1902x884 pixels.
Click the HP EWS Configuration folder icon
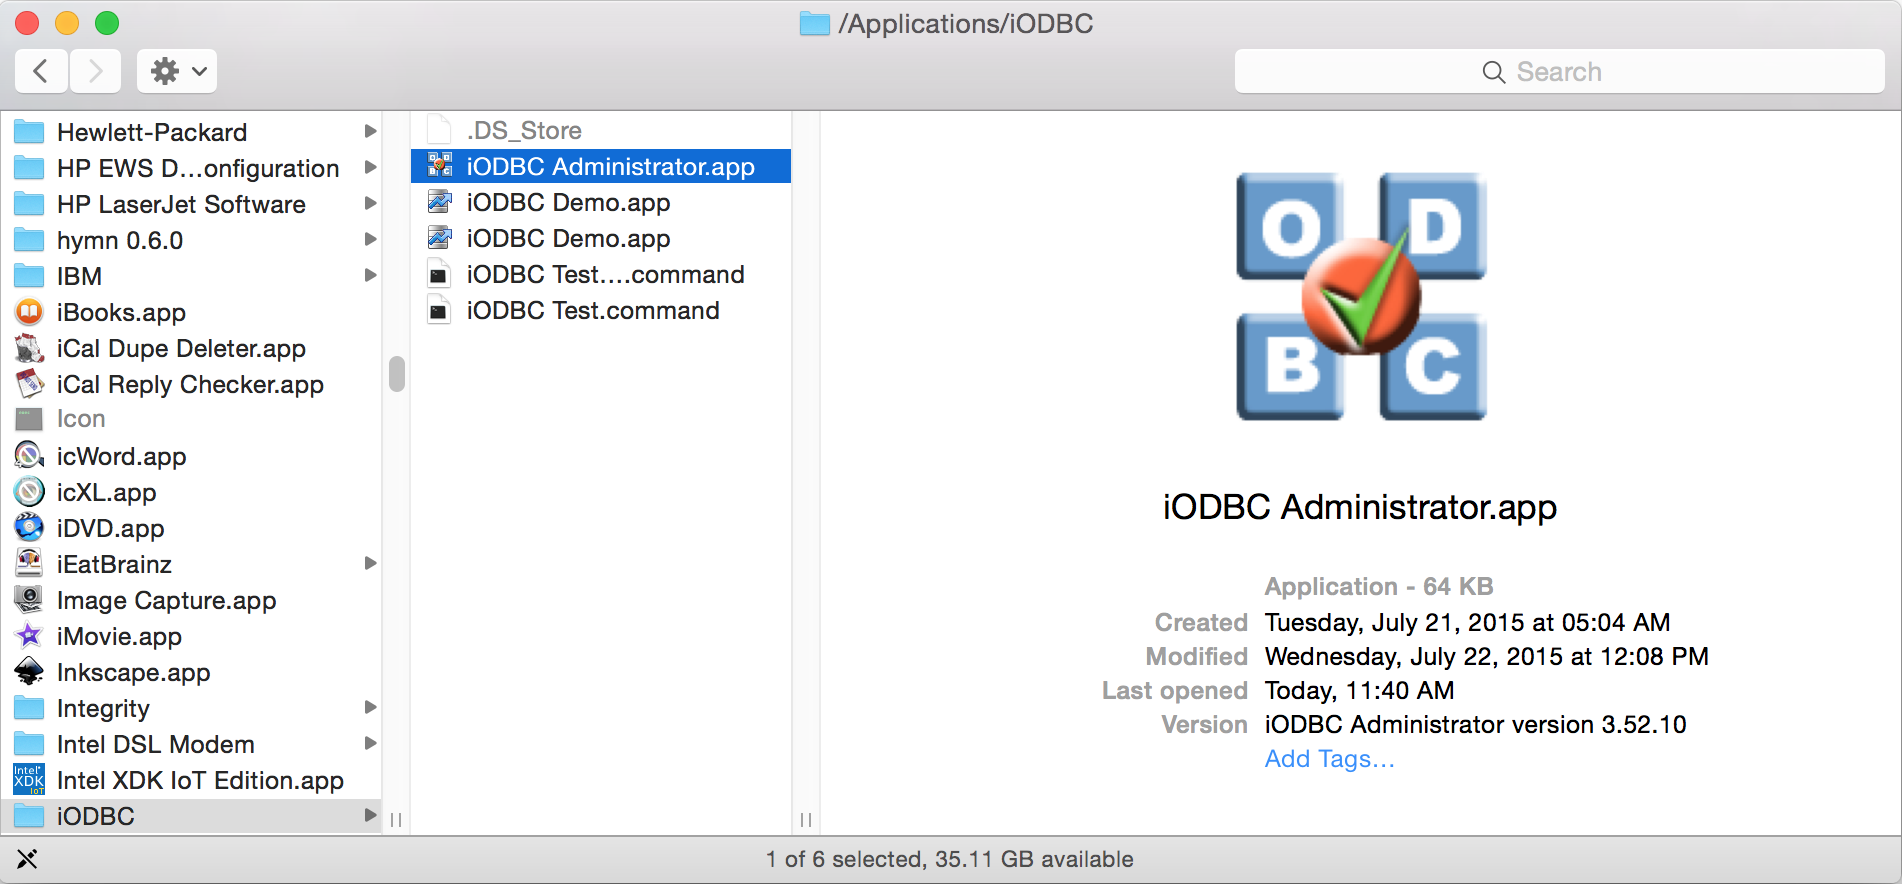[29, 168]
